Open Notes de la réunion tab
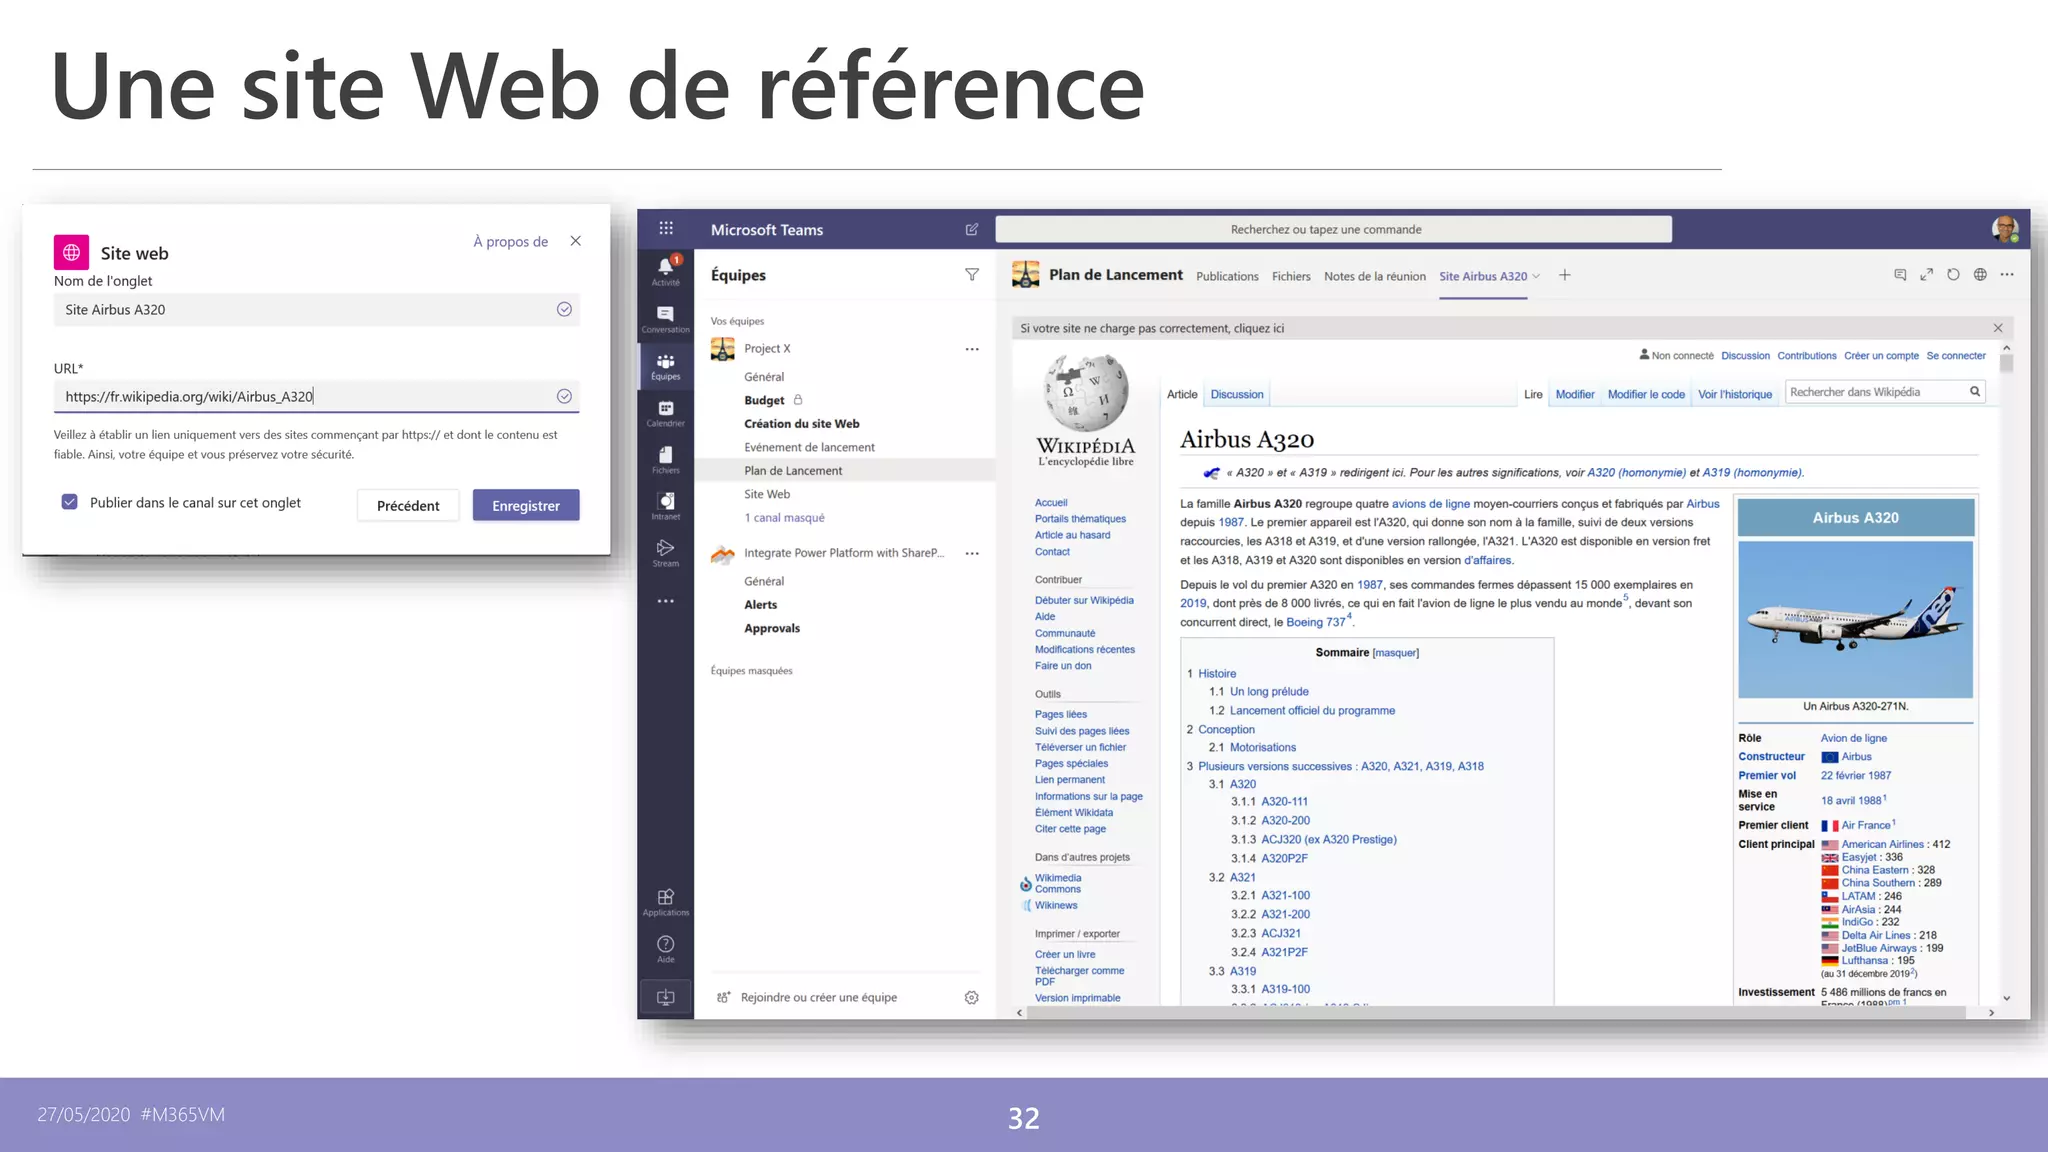Viewport: 2048px width, 1152px height. [1375, 276]
